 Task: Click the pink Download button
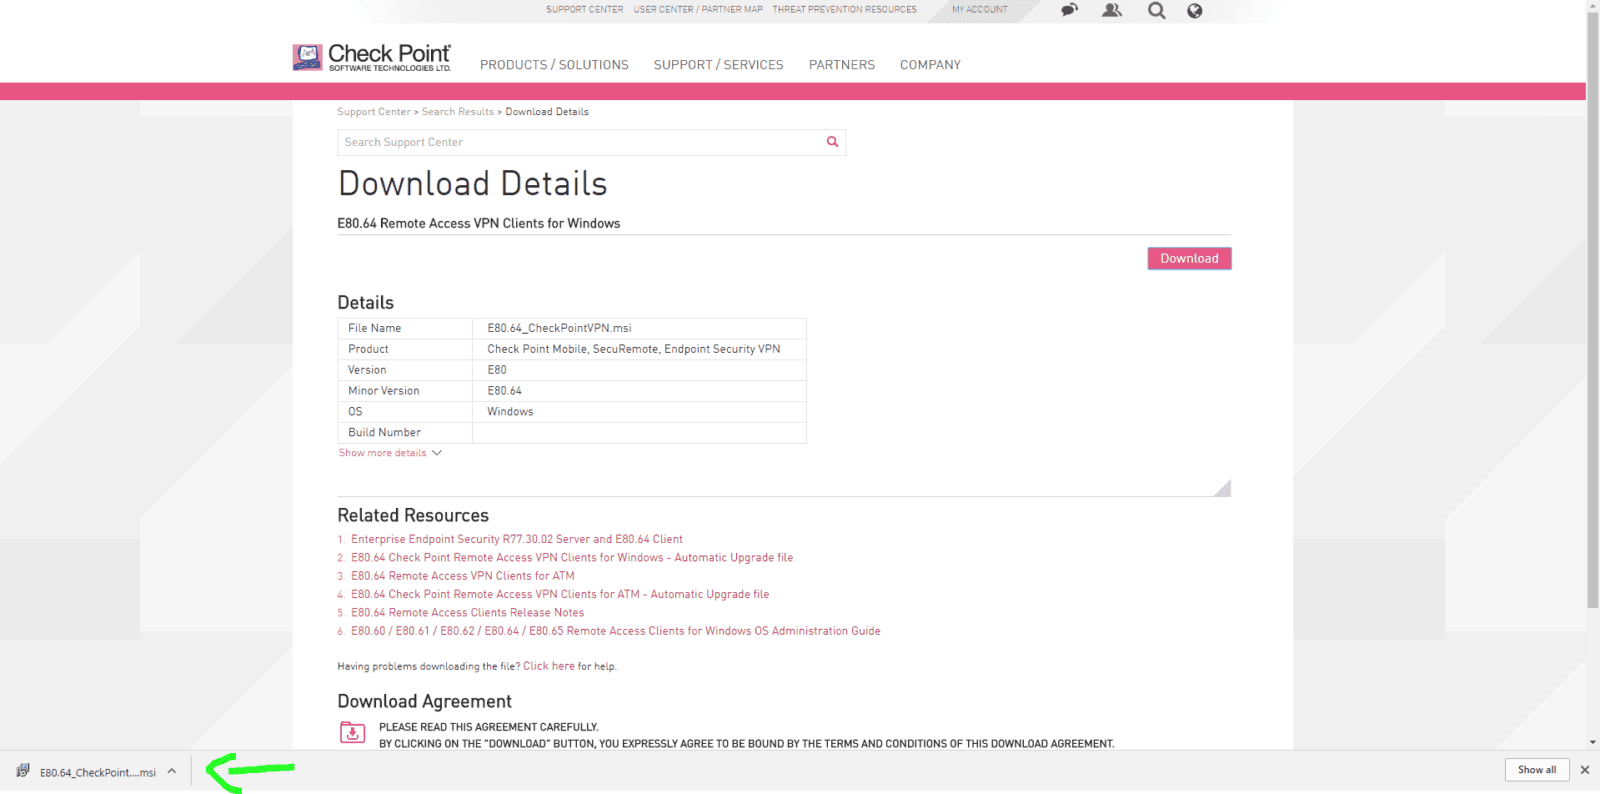click(1189, 258)
